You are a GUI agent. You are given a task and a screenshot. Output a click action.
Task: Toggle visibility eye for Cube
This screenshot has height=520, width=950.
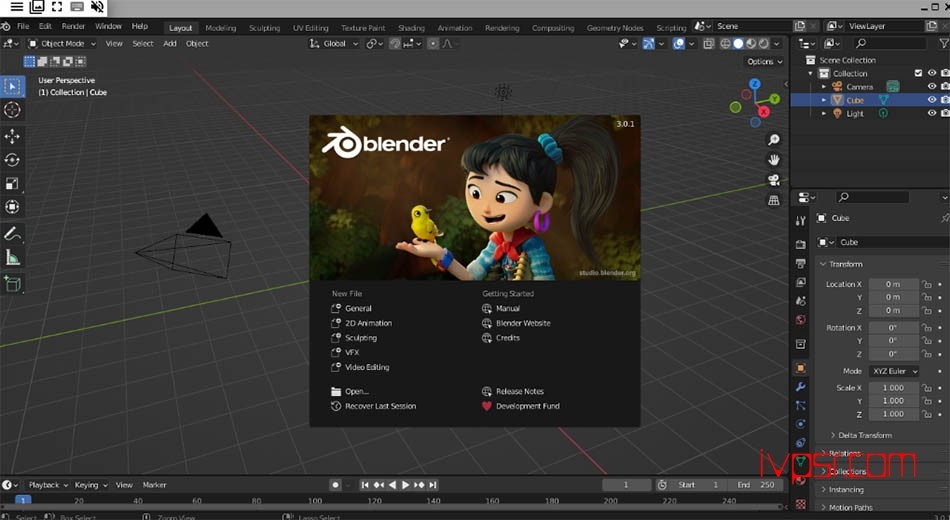932,100
